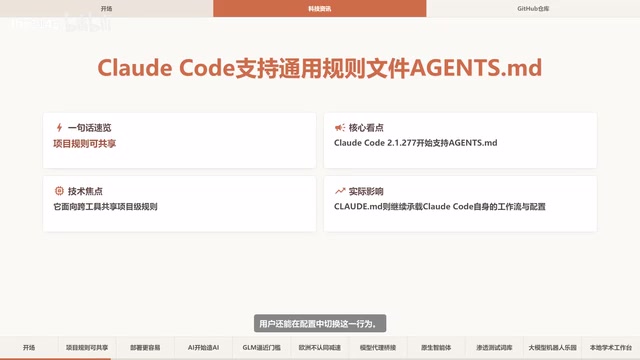Screen dimensions: 640x360
Task: Click the slide title mentioning AGENTS.md
Action: [x=320, y=68]
